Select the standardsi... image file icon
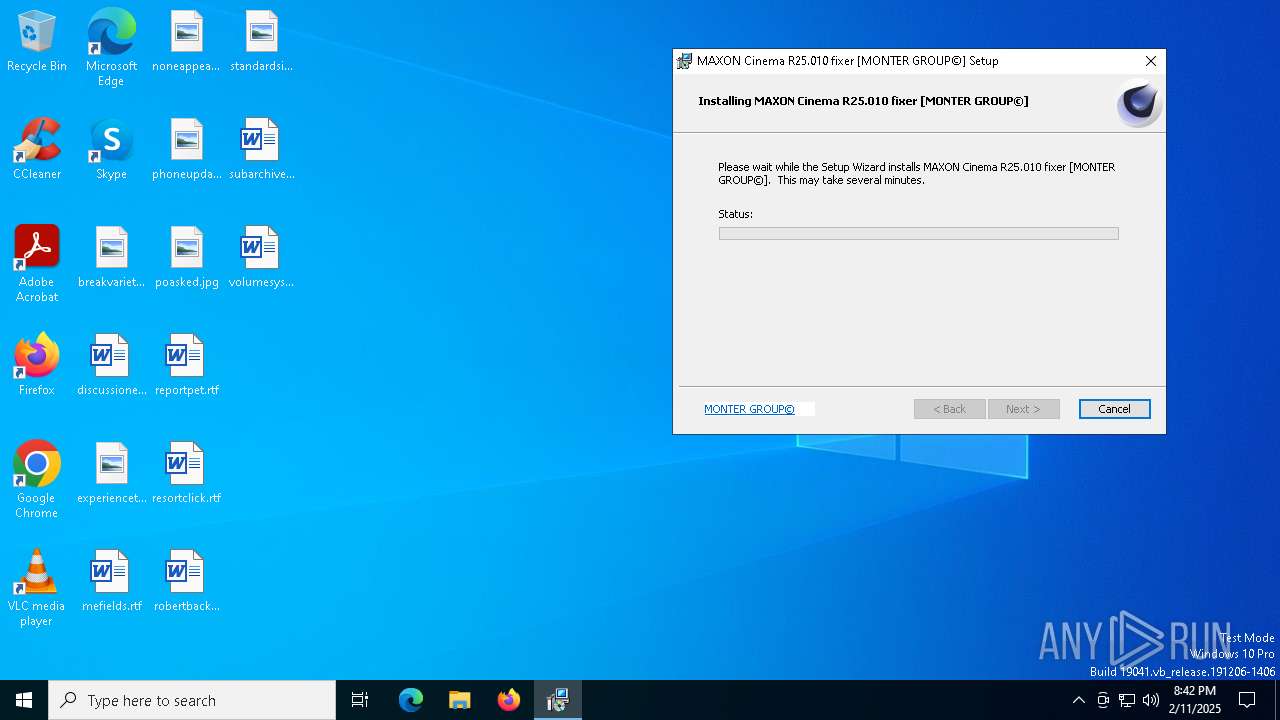This screenshot has width=1280, height=720. coord(261,42)
